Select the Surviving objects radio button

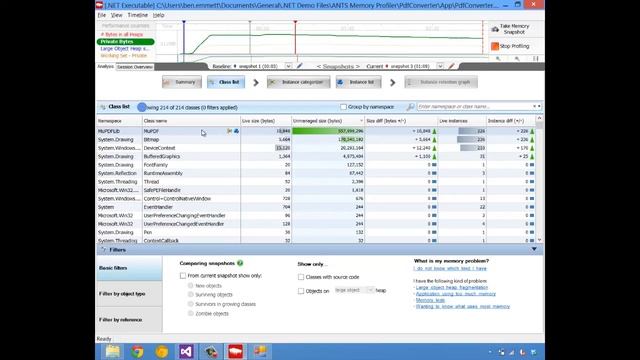191,294
